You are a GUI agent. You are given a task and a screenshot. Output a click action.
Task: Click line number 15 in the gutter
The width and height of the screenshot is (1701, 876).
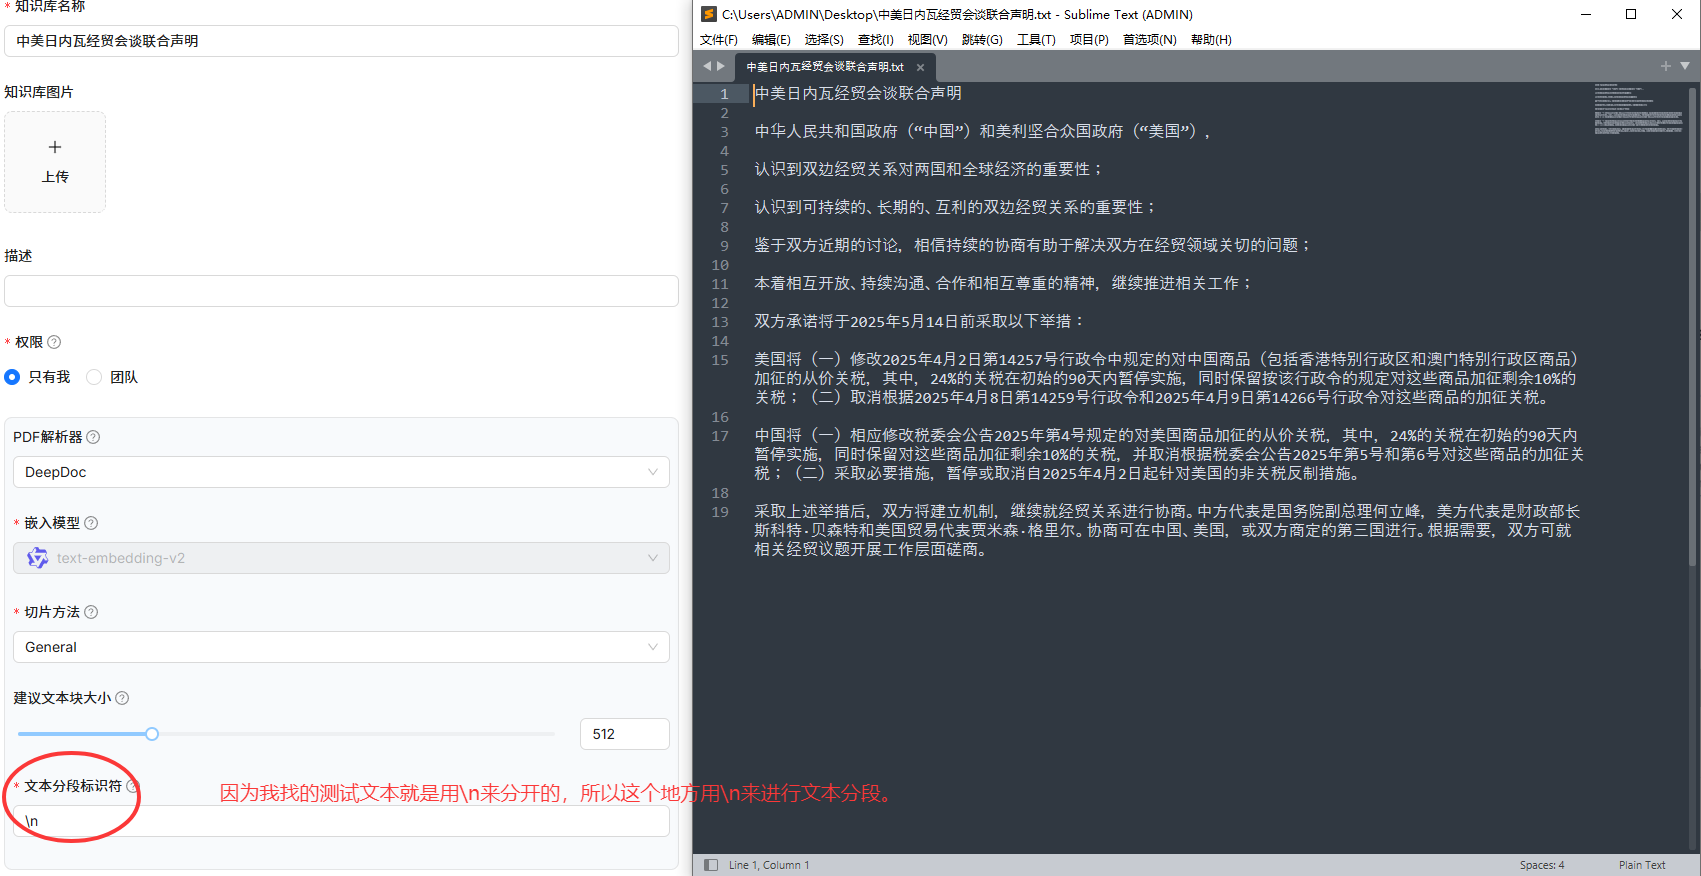pos(720,360)
